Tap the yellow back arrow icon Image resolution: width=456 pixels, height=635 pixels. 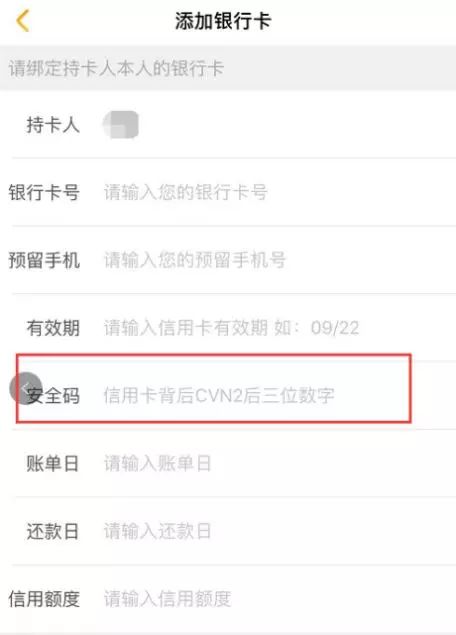tap(23, 21)
